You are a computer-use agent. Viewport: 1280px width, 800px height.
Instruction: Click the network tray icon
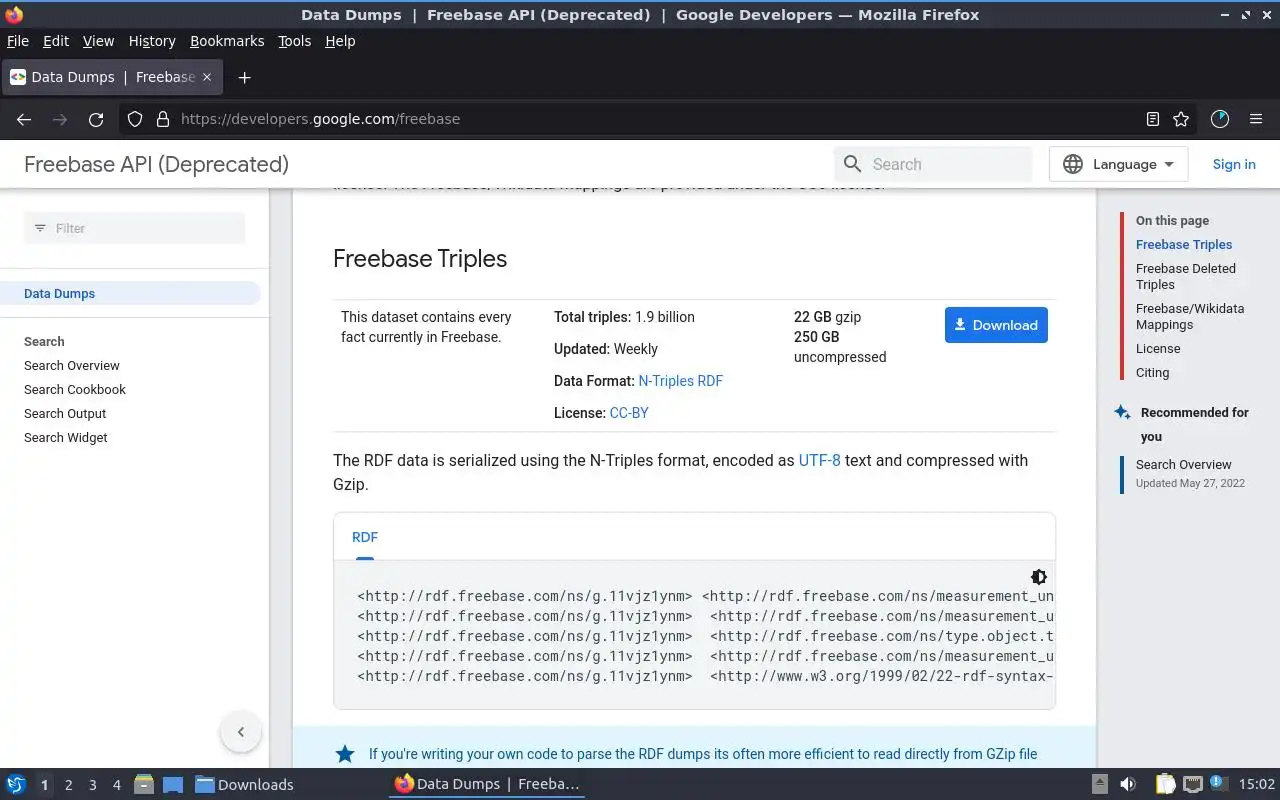[x=1192, y=785]
